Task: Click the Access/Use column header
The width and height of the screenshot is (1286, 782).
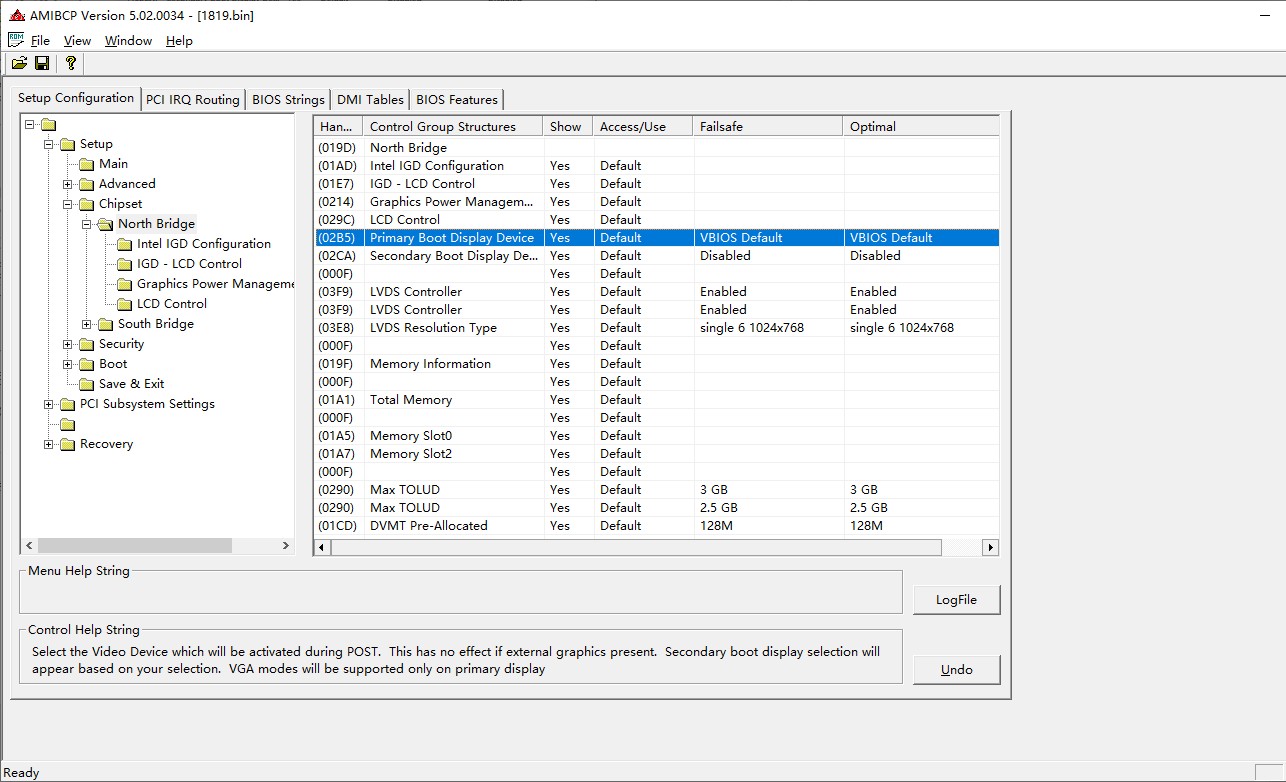Action: pos(644,126)
